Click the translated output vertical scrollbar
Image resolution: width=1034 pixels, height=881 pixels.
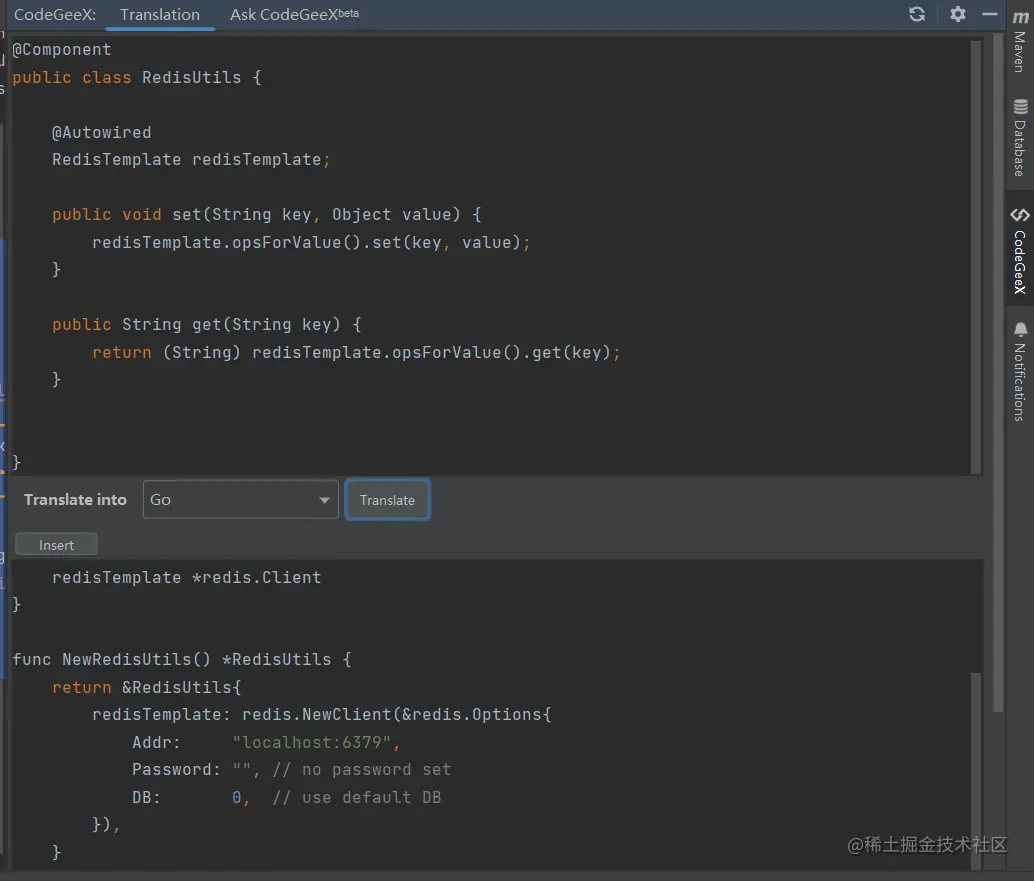coord(975,770)
